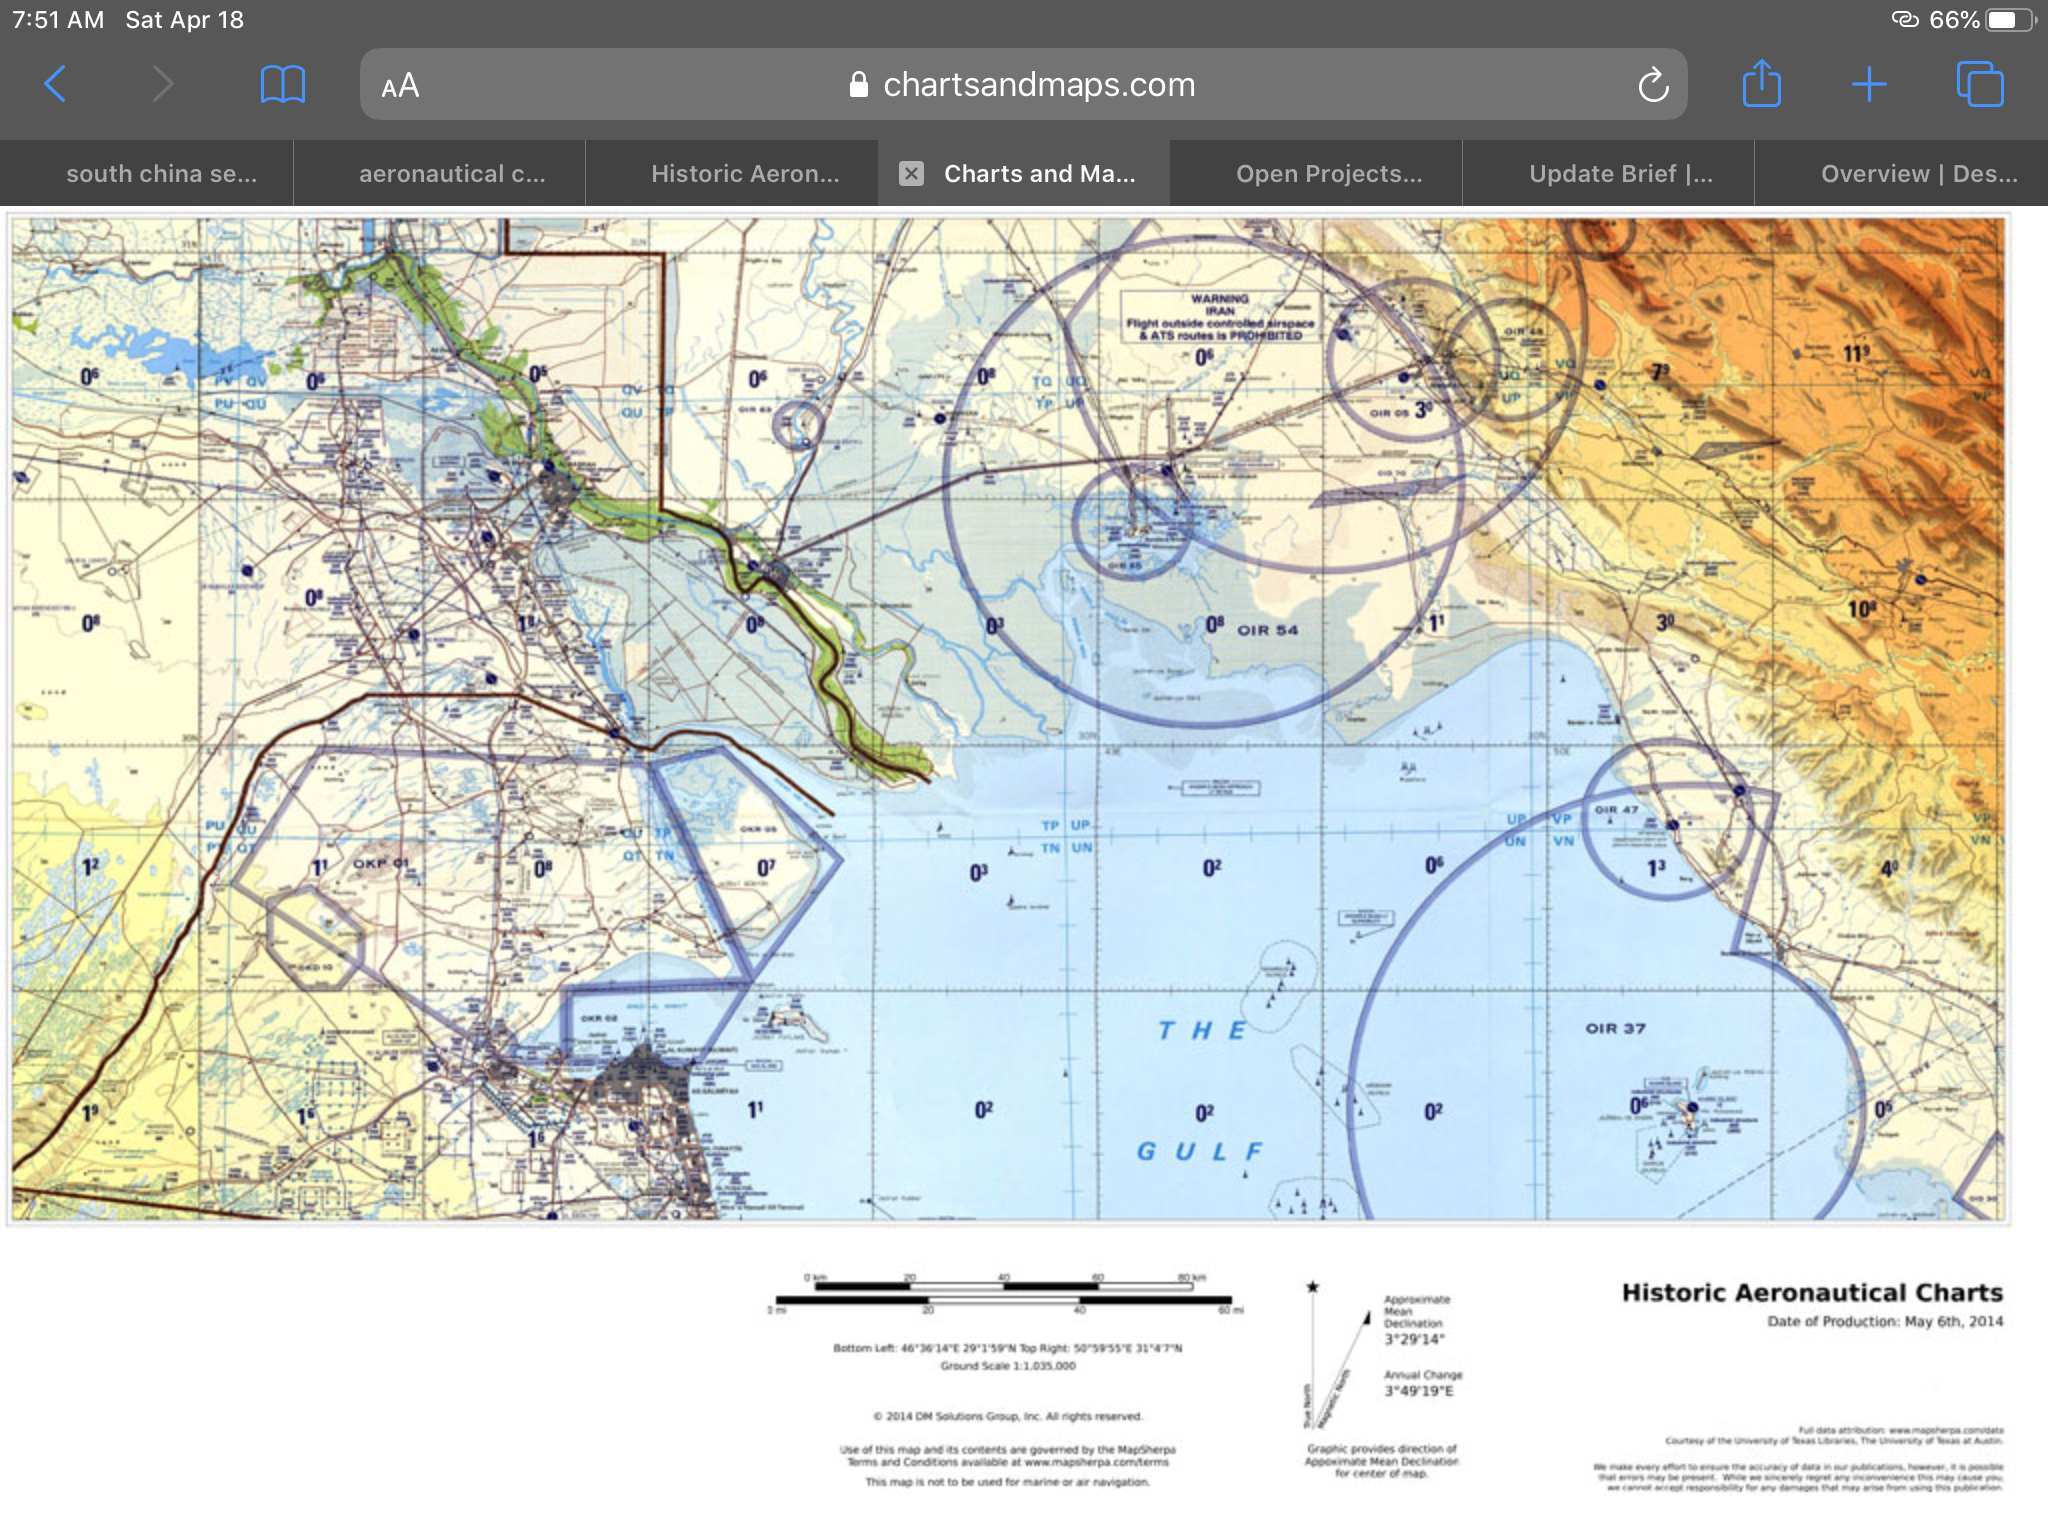Tap the AA reader format button

pos(400,86)
